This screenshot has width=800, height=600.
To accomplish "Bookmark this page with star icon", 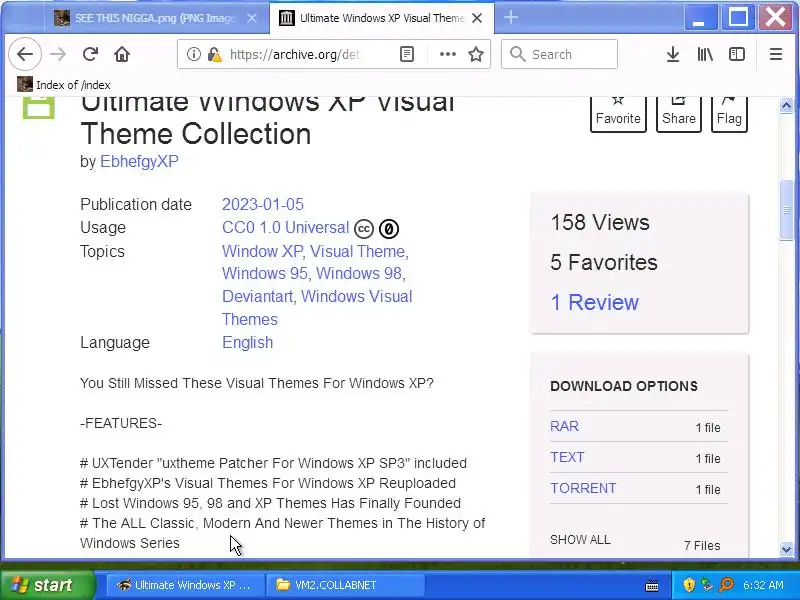I will [476, 54].
